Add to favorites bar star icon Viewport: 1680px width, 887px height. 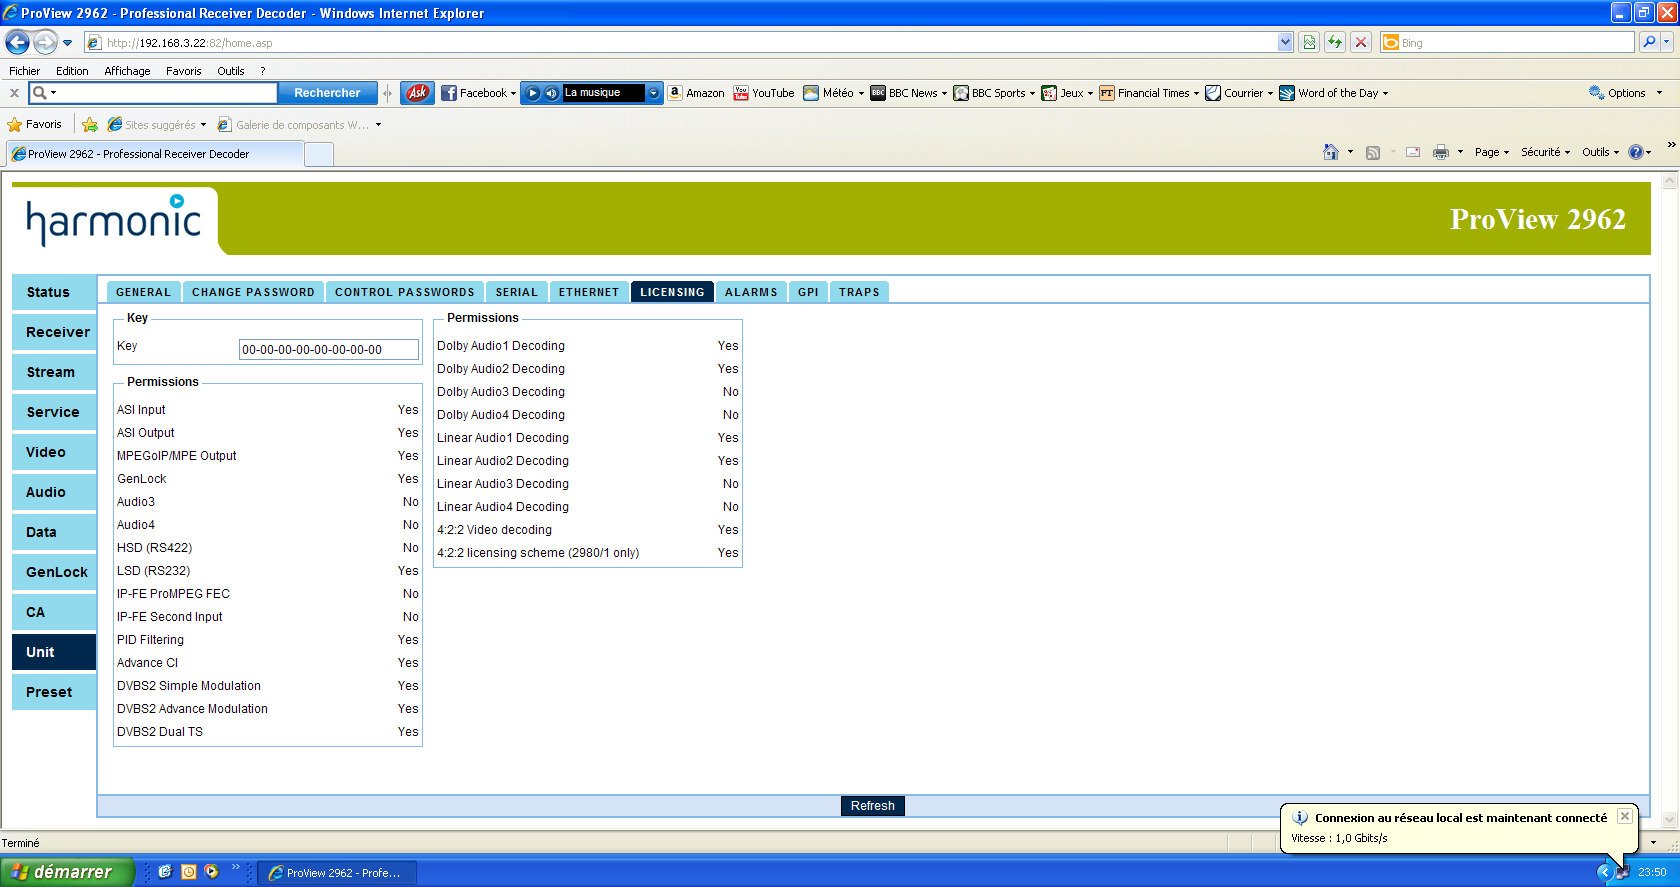click(90, 124)
